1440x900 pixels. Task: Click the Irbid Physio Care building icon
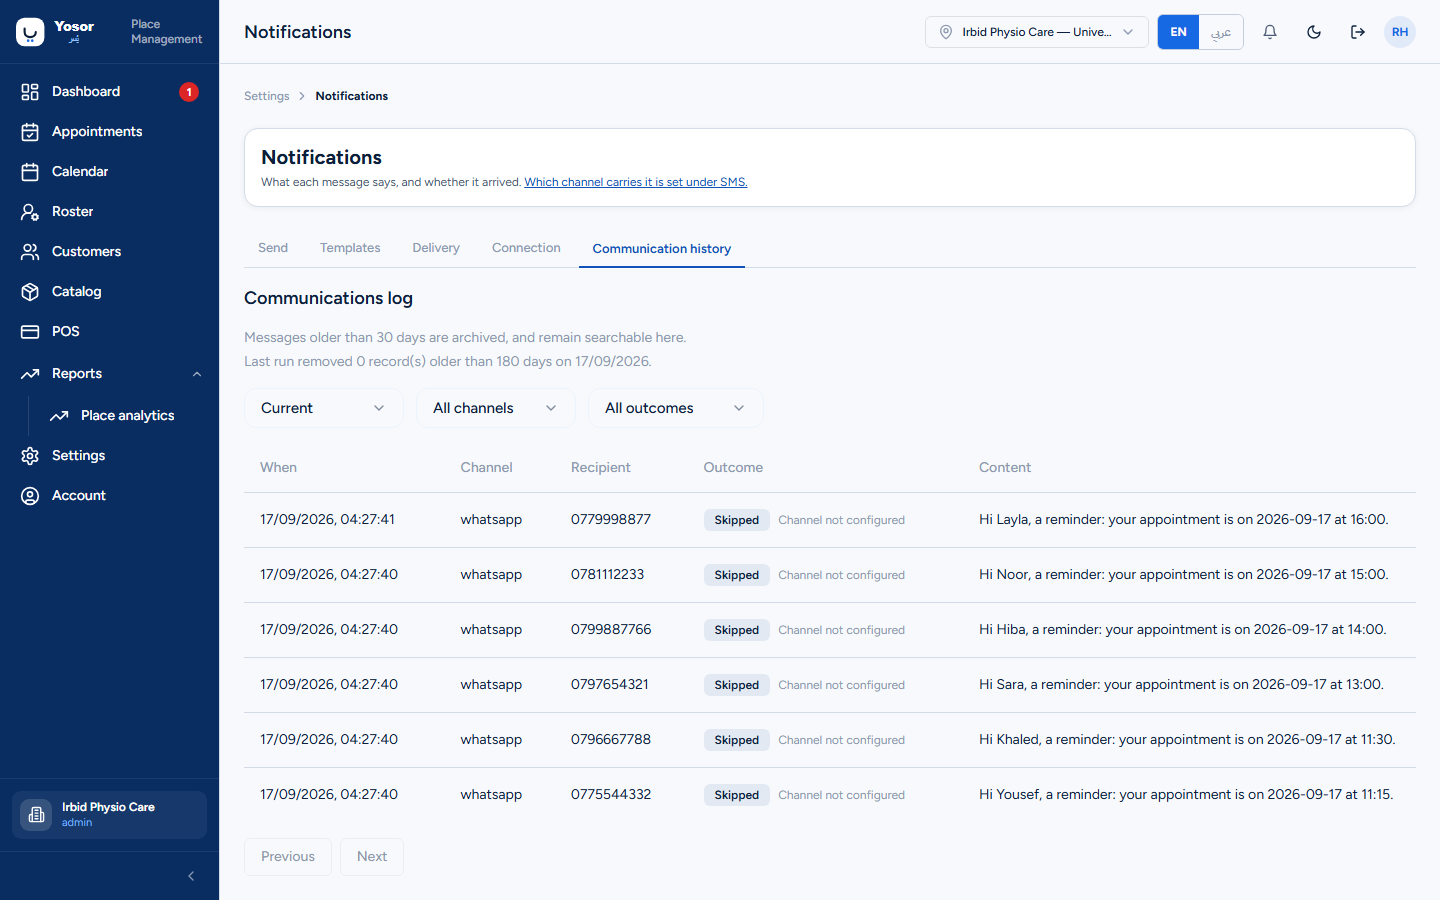36,815
